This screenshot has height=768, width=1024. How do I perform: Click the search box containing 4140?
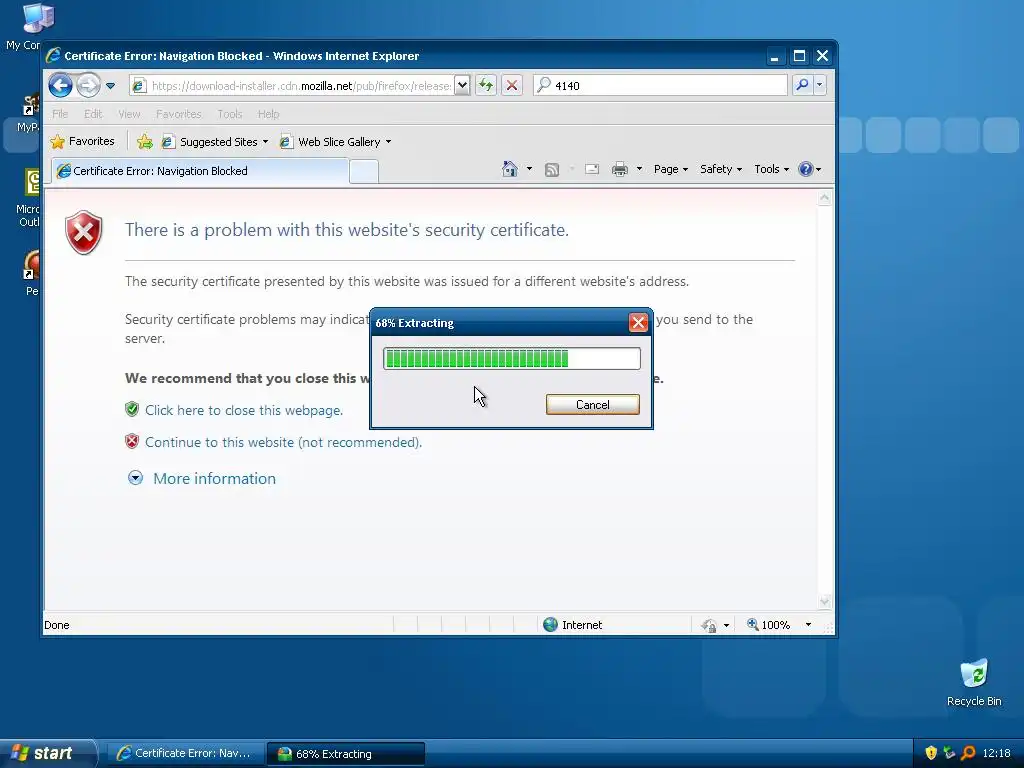(x=660, y=86)
